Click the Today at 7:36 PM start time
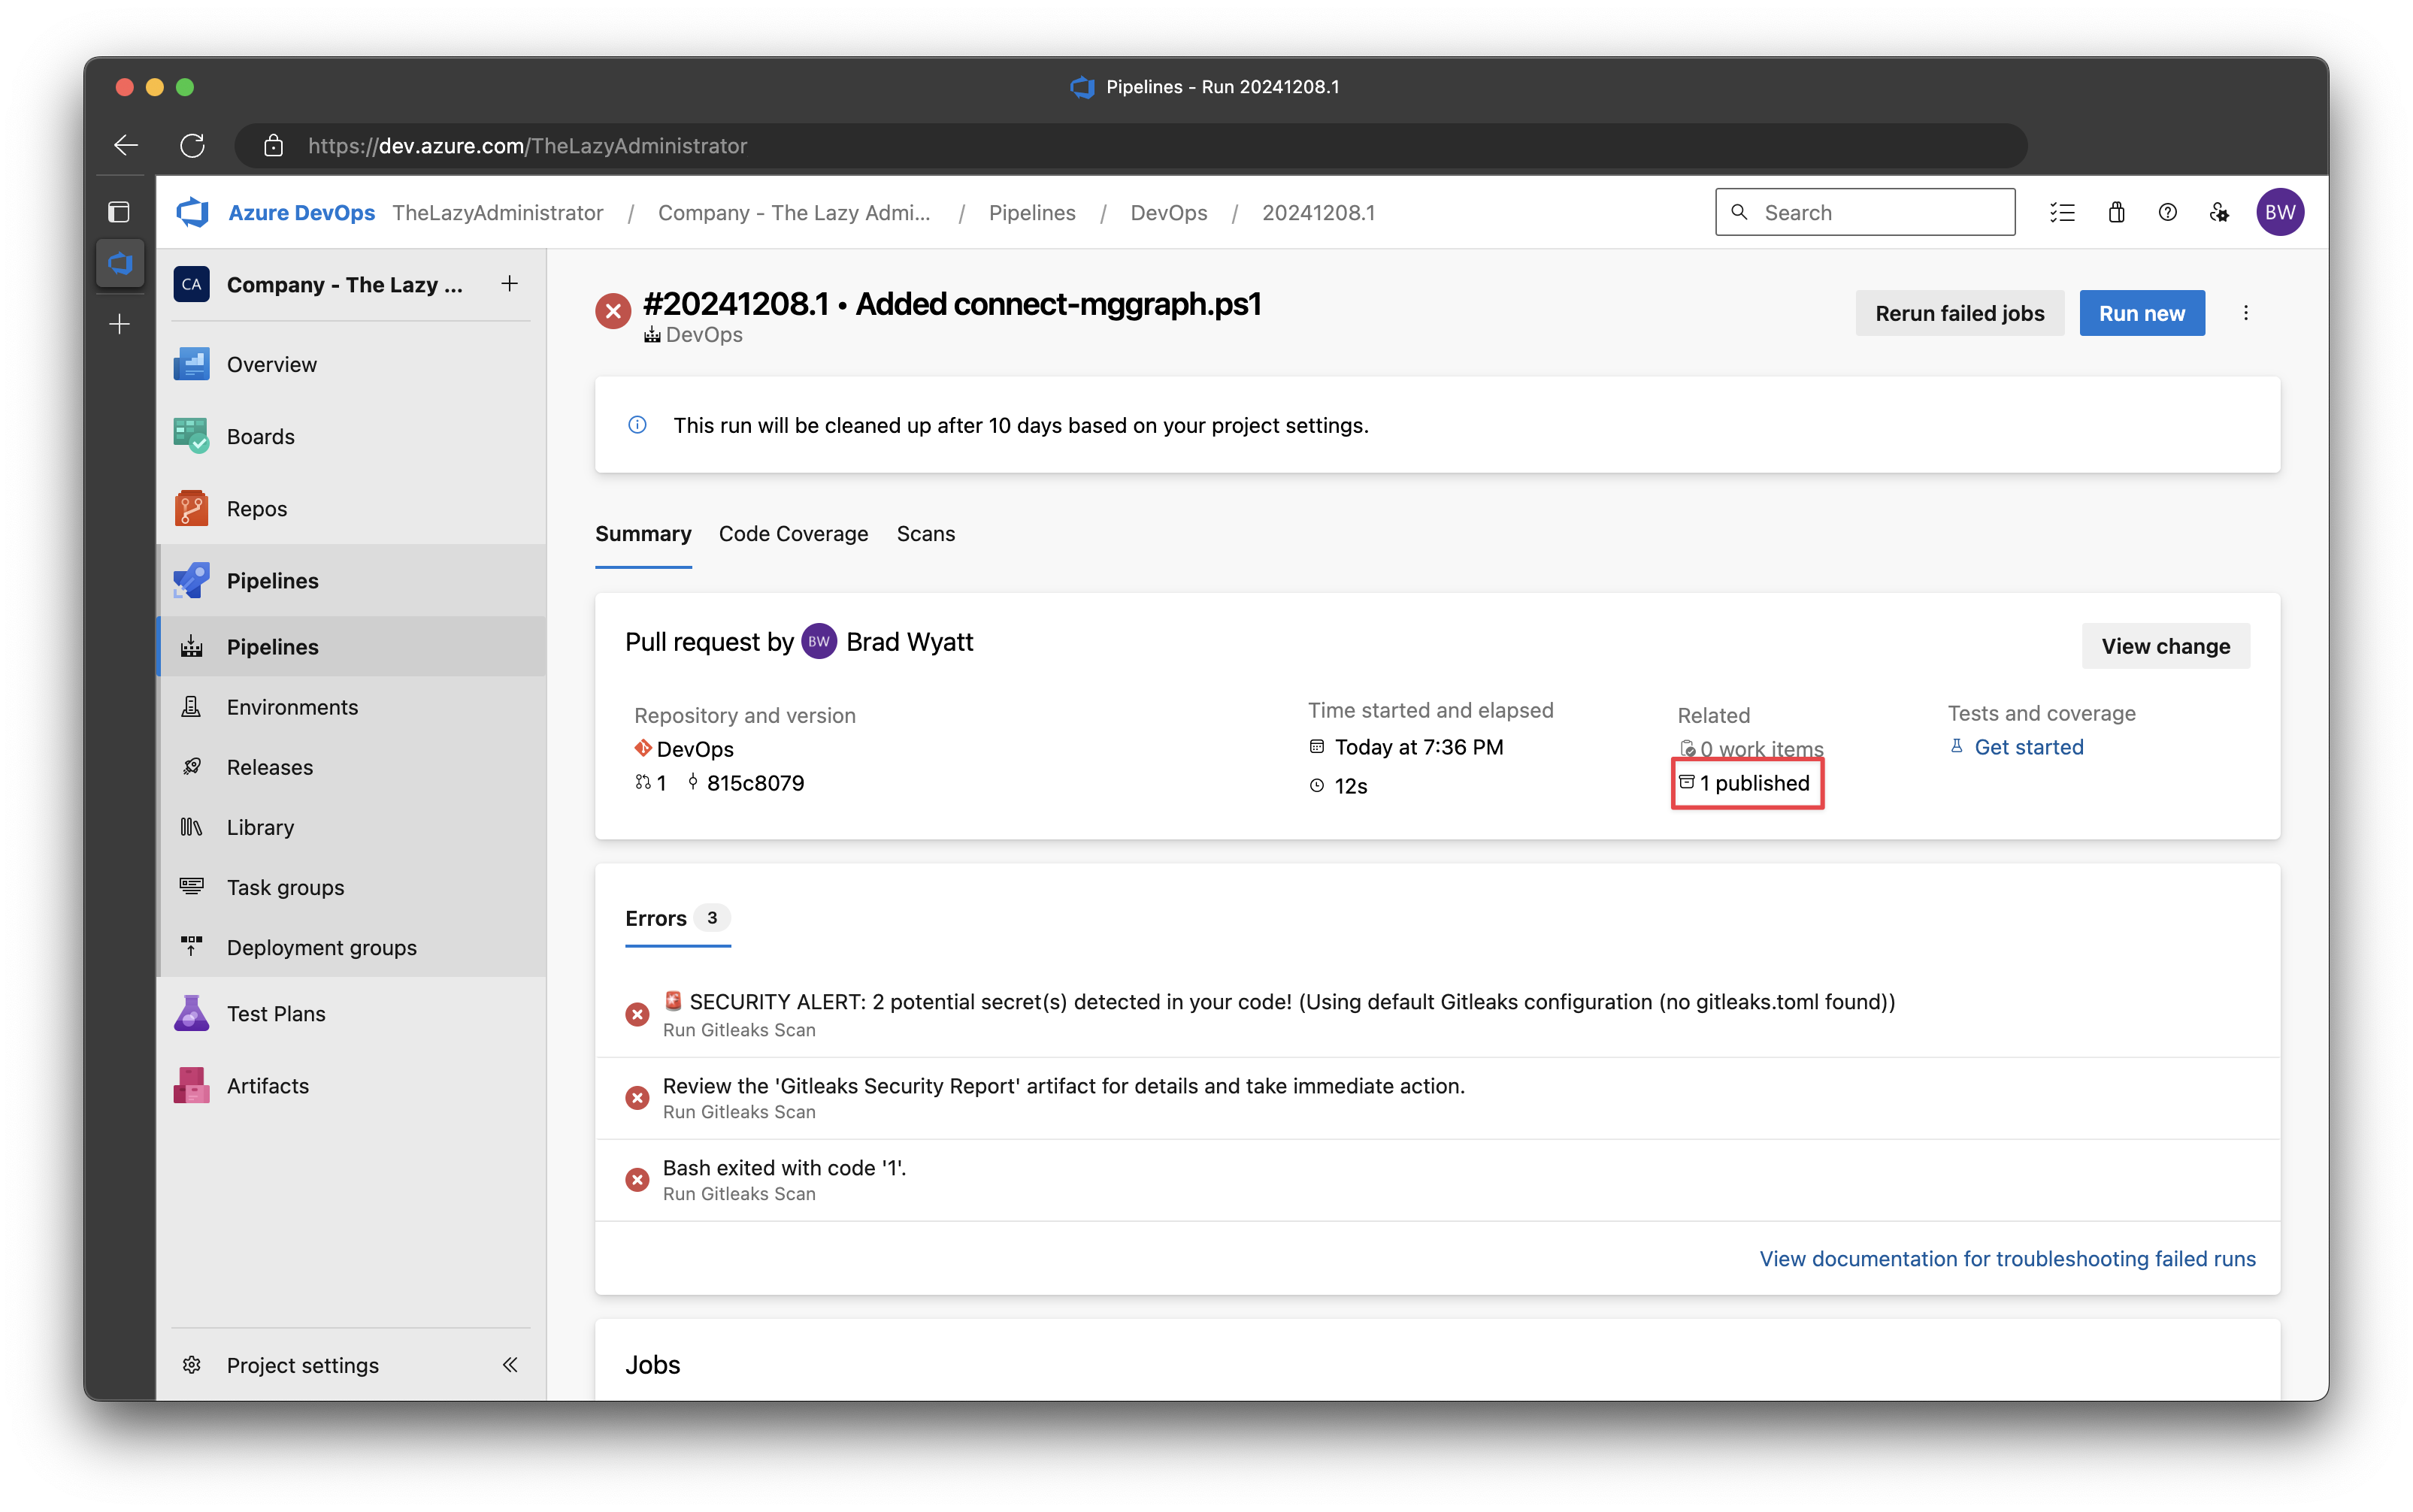This screenshot has width=2413, height=1512. (1418, 747)
